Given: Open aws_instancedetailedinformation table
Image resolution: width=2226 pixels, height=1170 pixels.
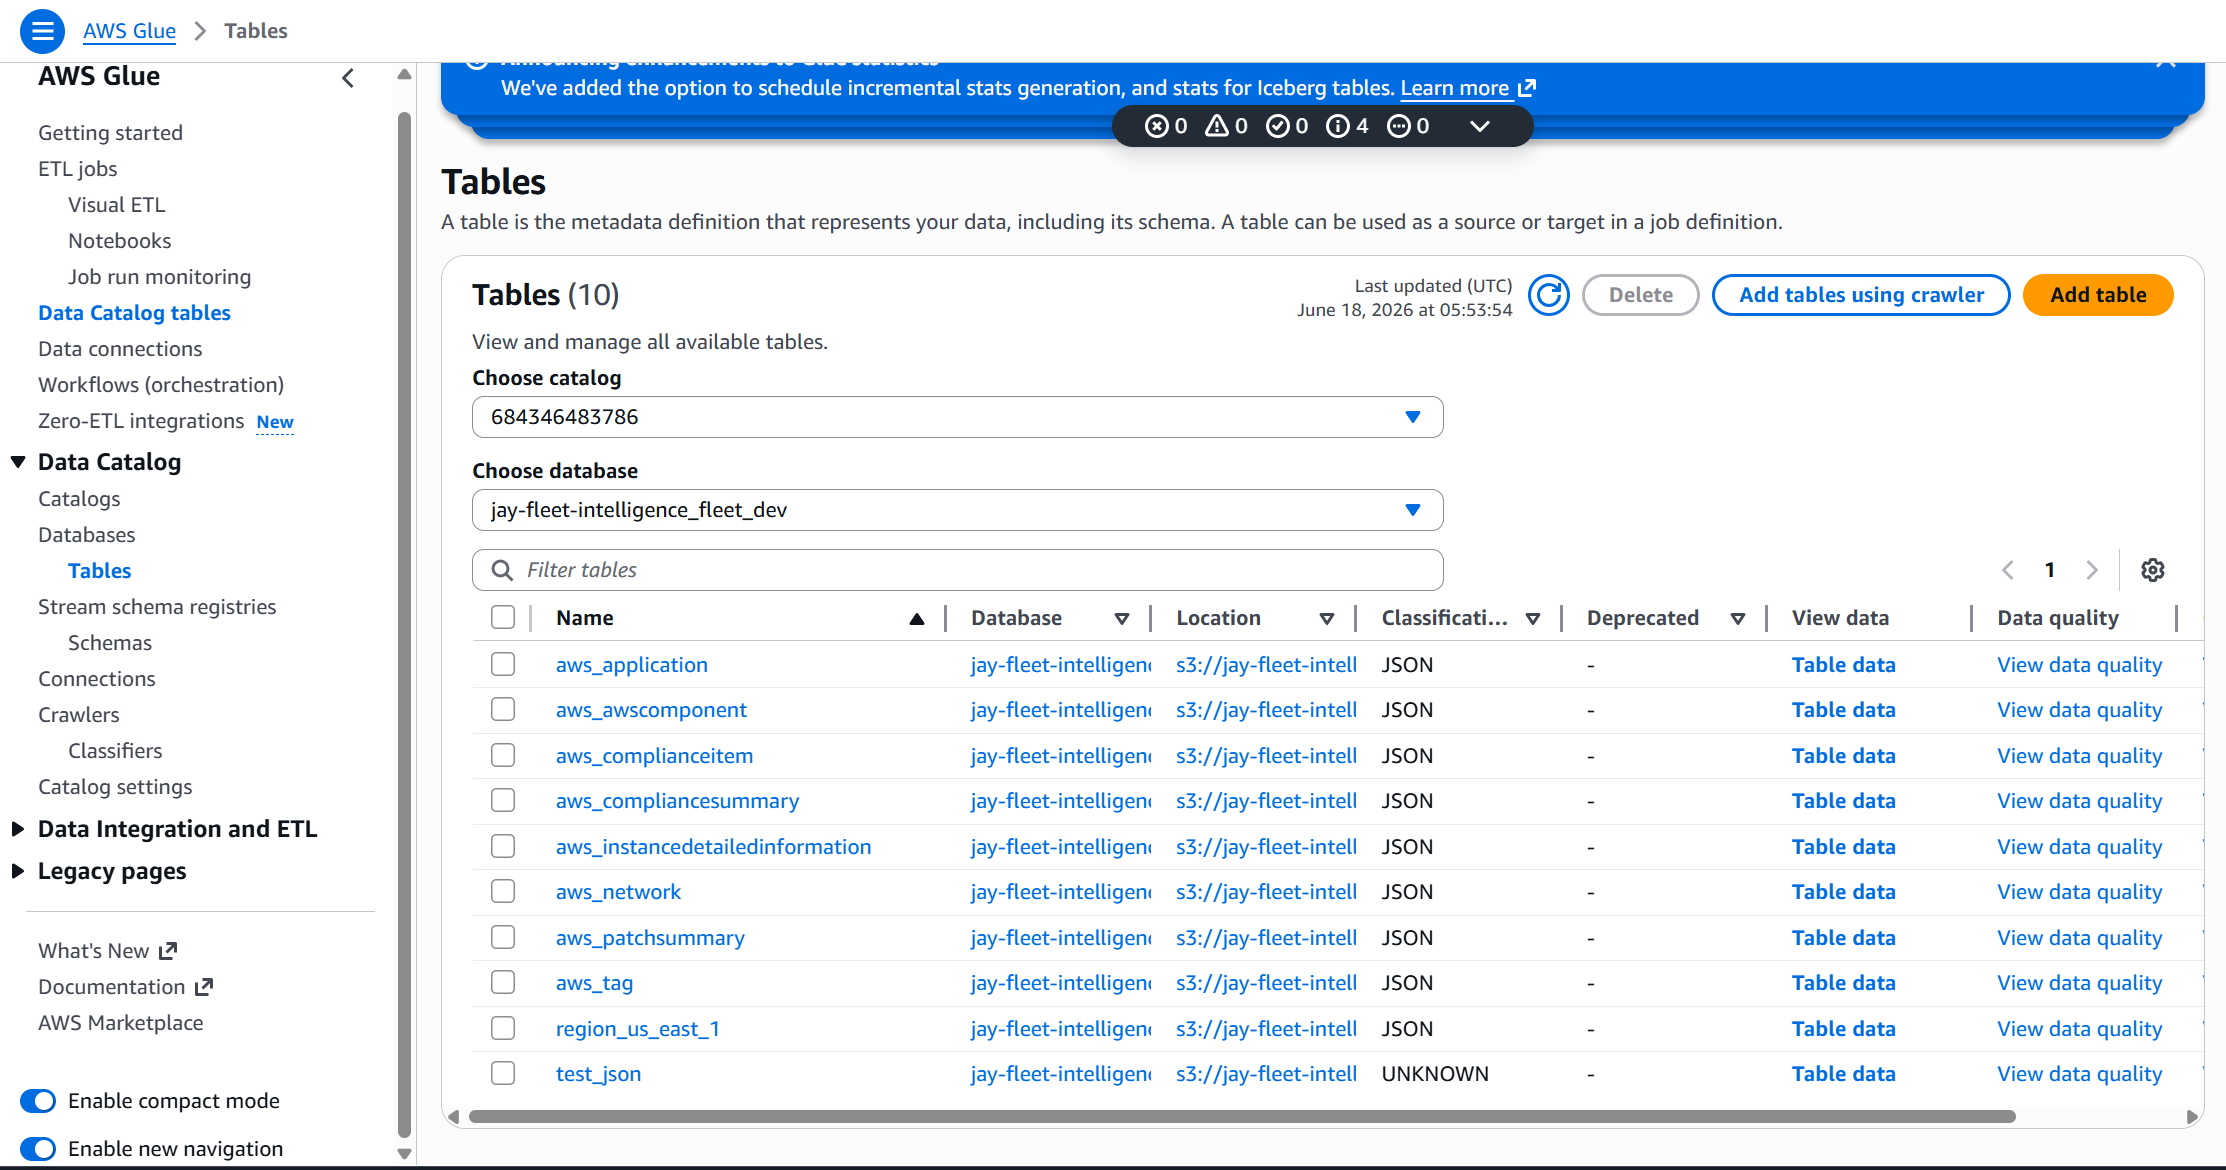Looking at the screenshot, I should pos(713,847).
